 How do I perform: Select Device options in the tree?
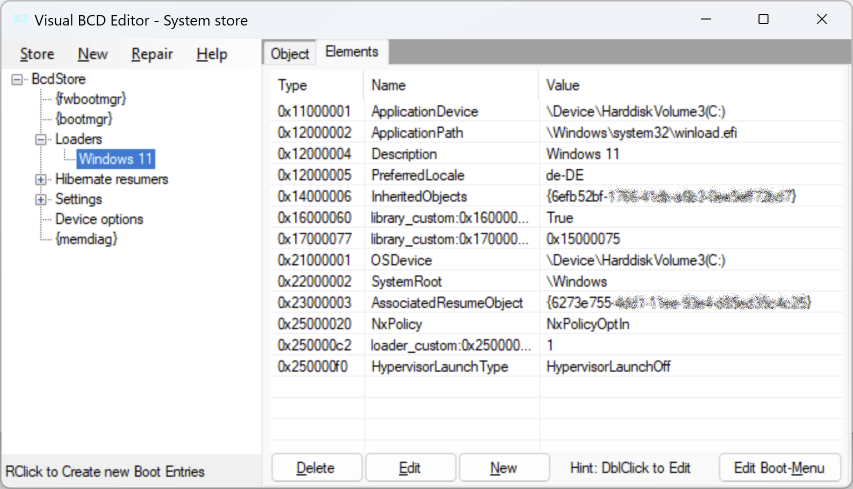point(99,219)
